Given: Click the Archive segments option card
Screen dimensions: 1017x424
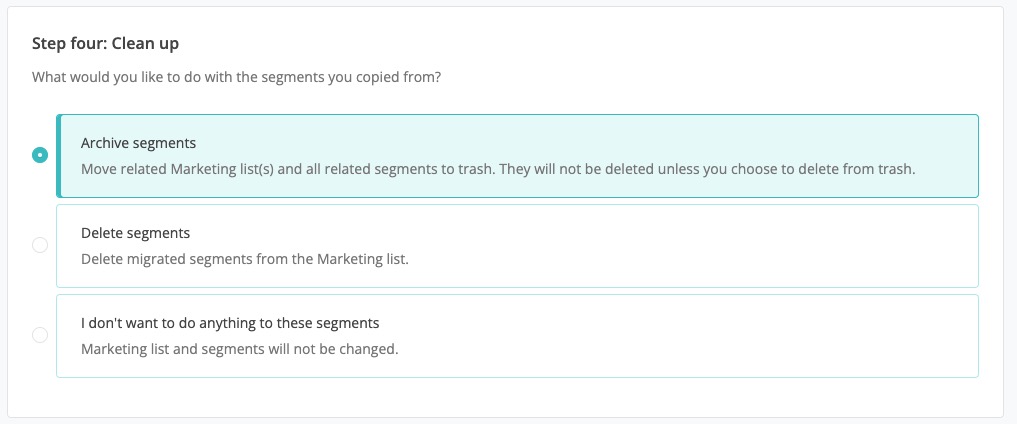Looking at the screenshot, I should [x=518, y=156].
